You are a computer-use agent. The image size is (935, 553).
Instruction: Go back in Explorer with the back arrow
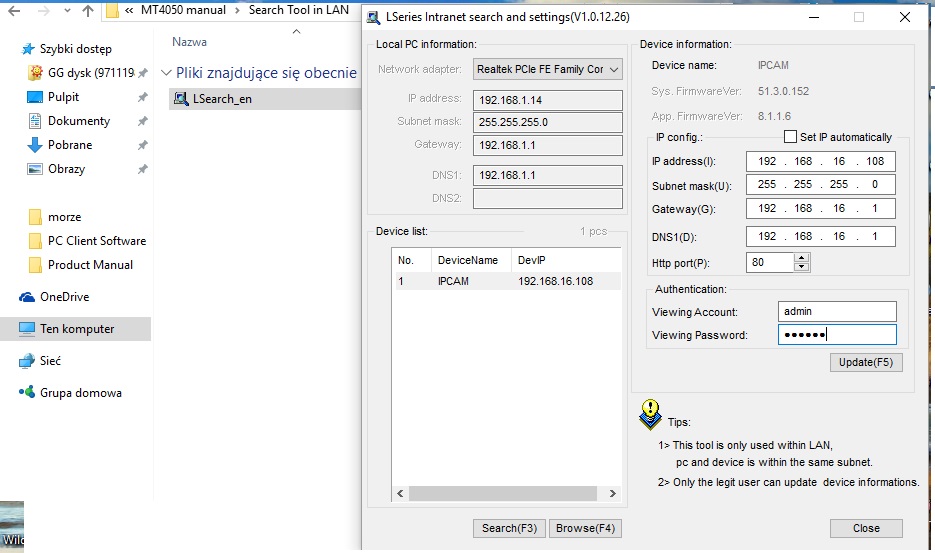click(14, 11)
